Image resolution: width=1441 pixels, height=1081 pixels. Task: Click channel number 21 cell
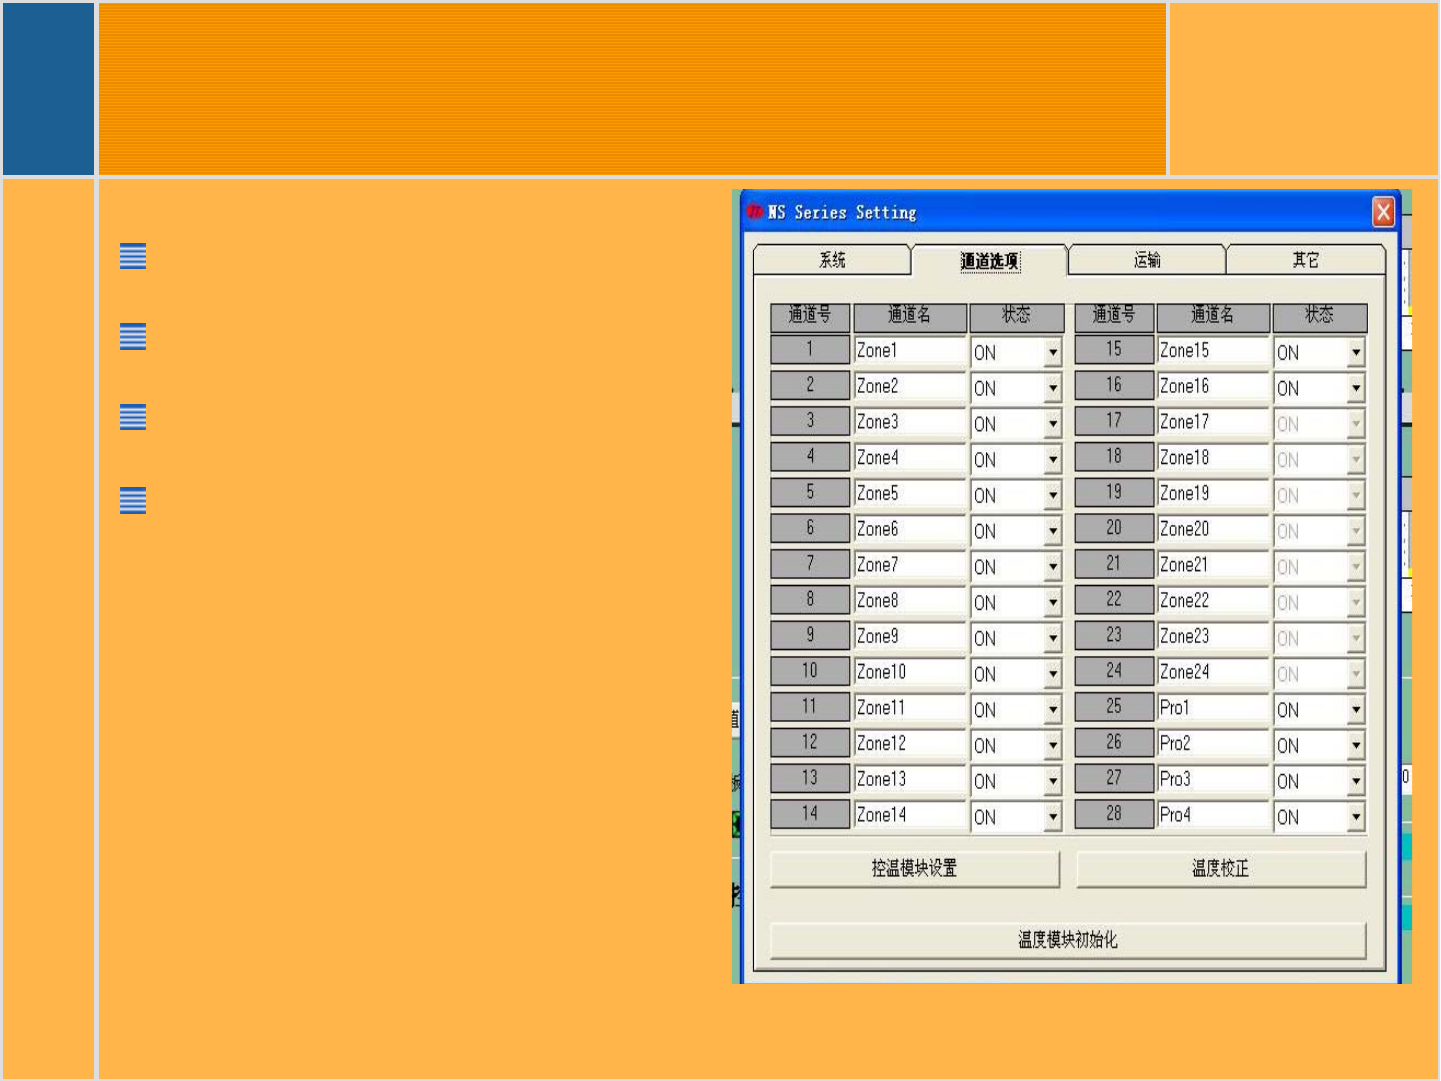click(x=1114, y=564)
